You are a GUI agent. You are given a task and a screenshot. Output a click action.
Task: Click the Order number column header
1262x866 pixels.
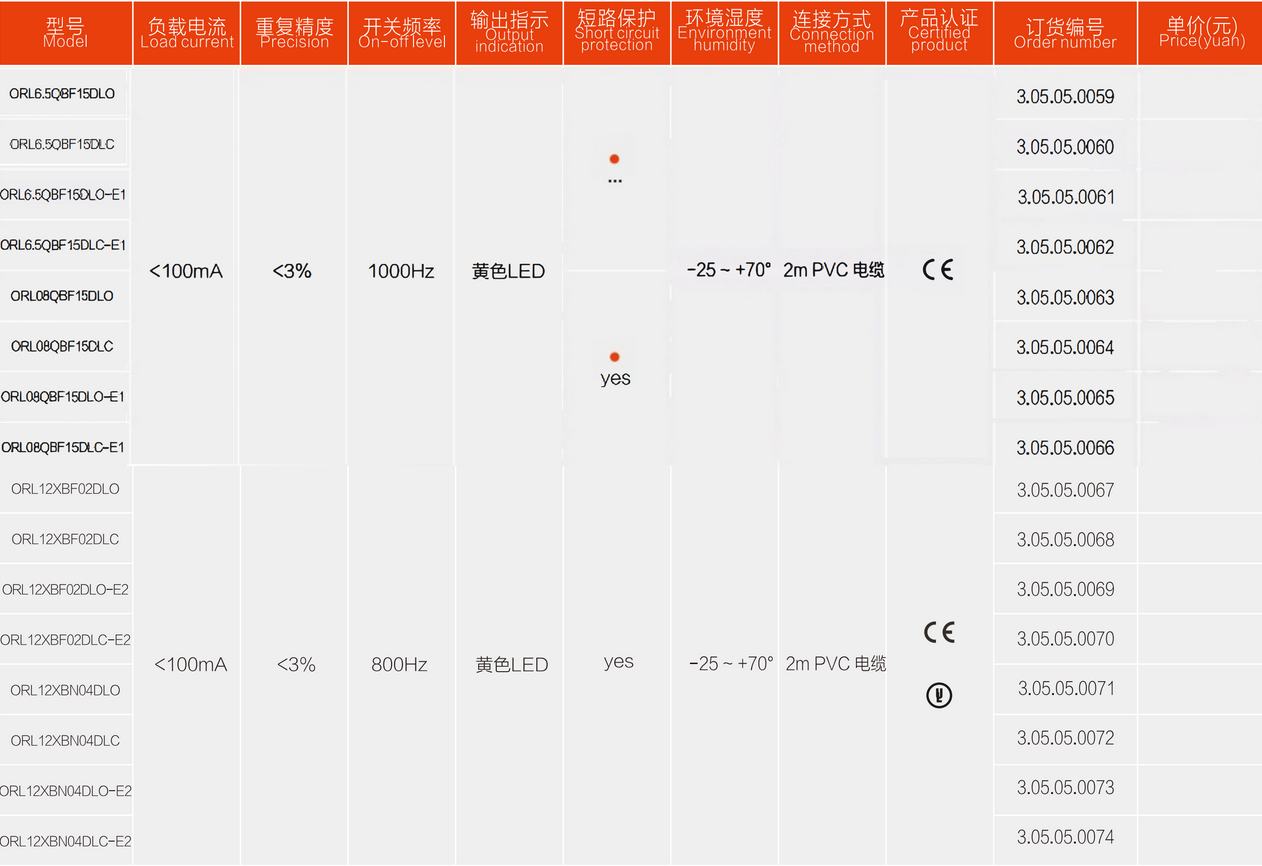(1065, 33)
